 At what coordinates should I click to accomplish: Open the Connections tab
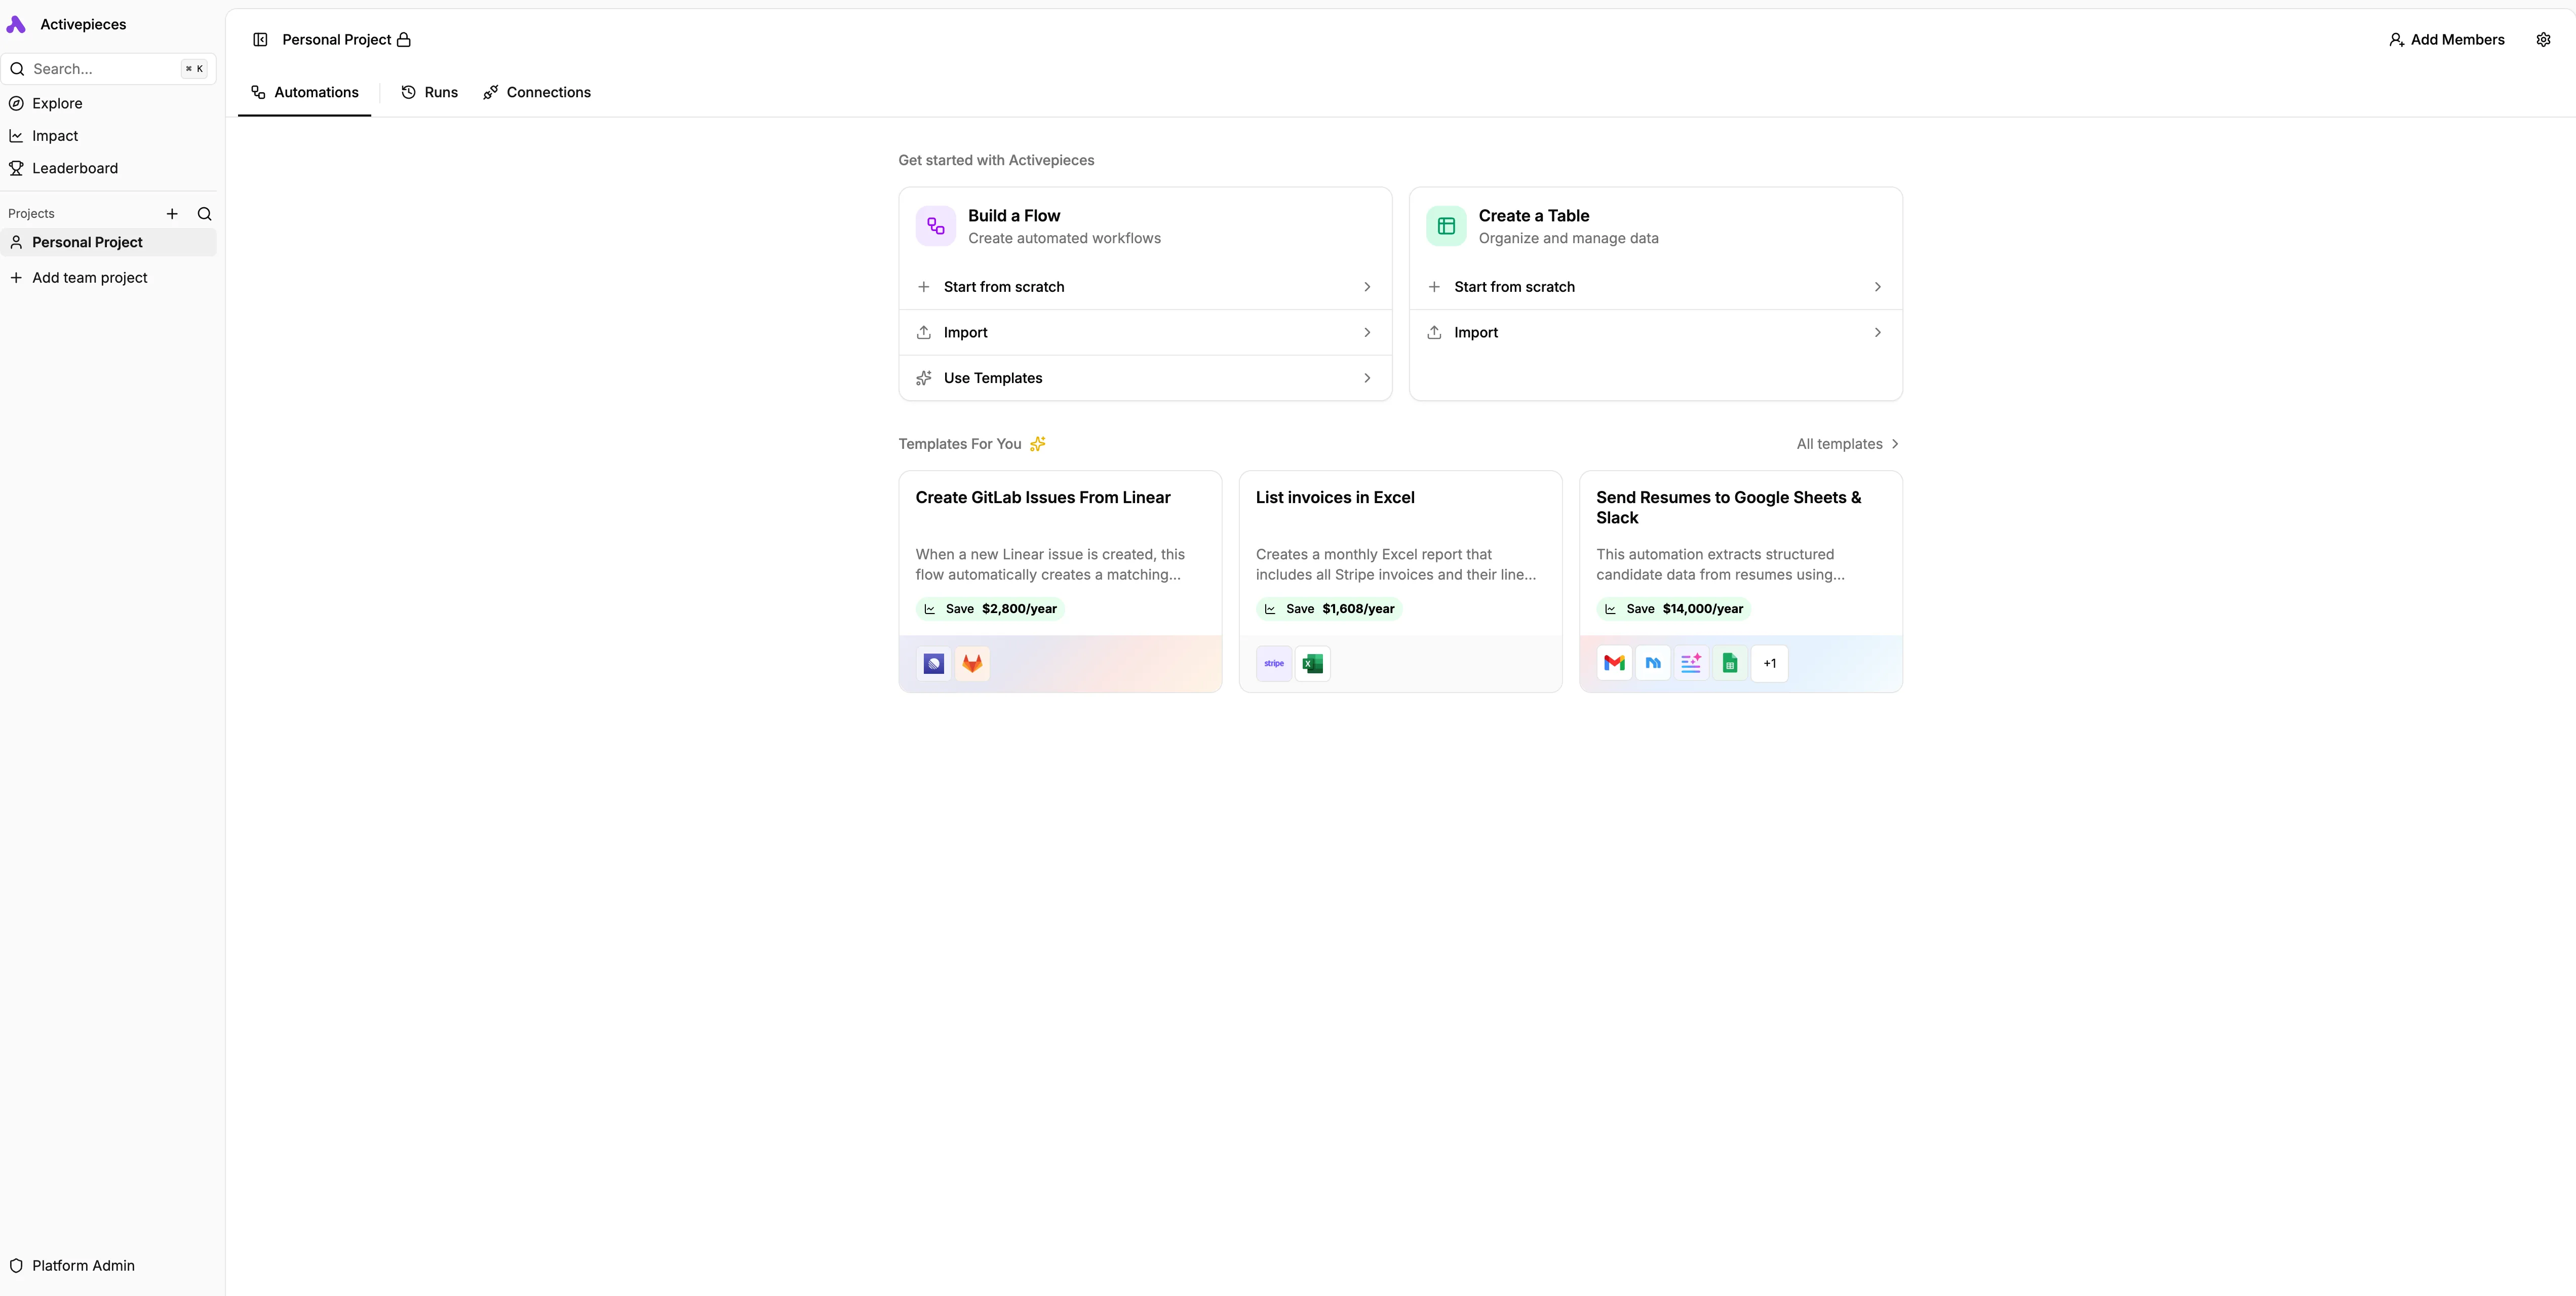point(537,92)
